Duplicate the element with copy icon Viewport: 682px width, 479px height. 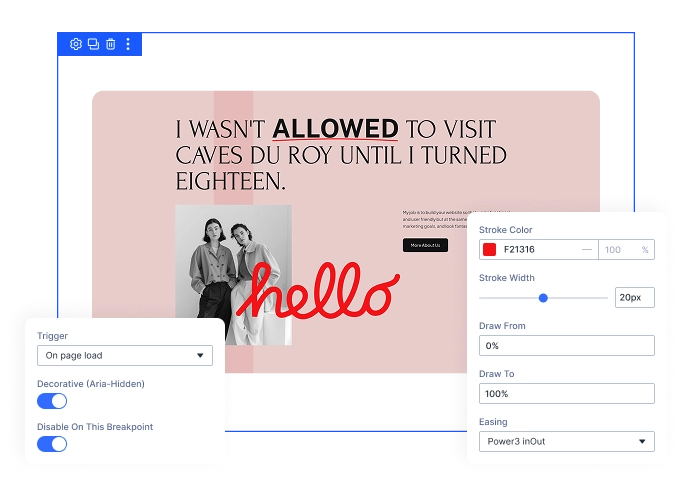(93, 44)
